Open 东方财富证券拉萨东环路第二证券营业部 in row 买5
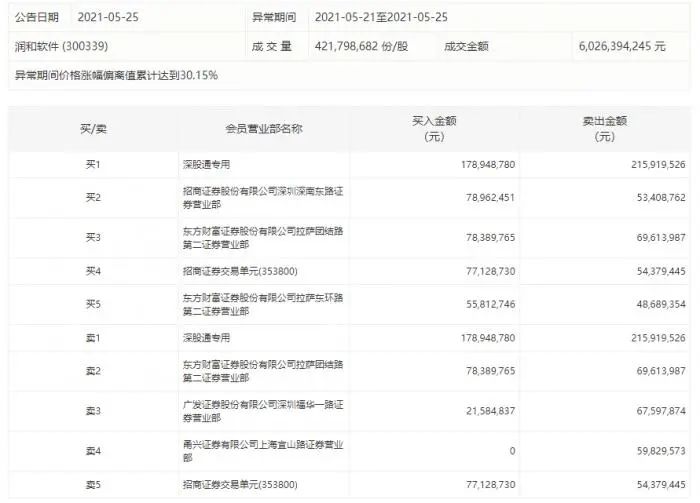700x503 pixels. tap(263, 304)
